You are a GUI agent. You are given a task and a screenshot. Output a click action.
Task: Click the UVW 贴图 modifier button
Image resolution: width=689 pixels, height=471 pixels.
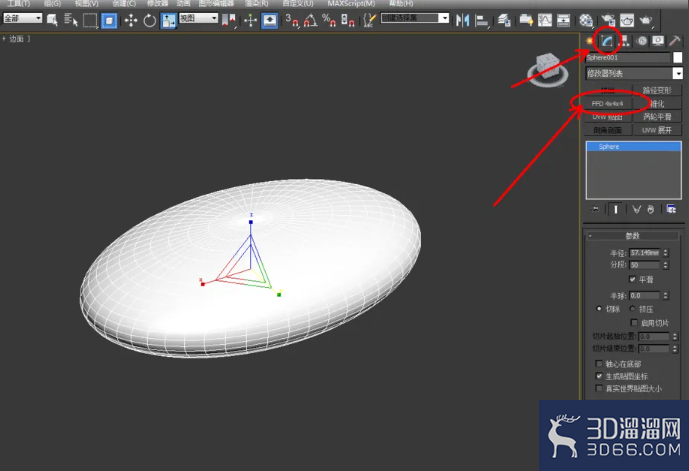pos(608,117)
